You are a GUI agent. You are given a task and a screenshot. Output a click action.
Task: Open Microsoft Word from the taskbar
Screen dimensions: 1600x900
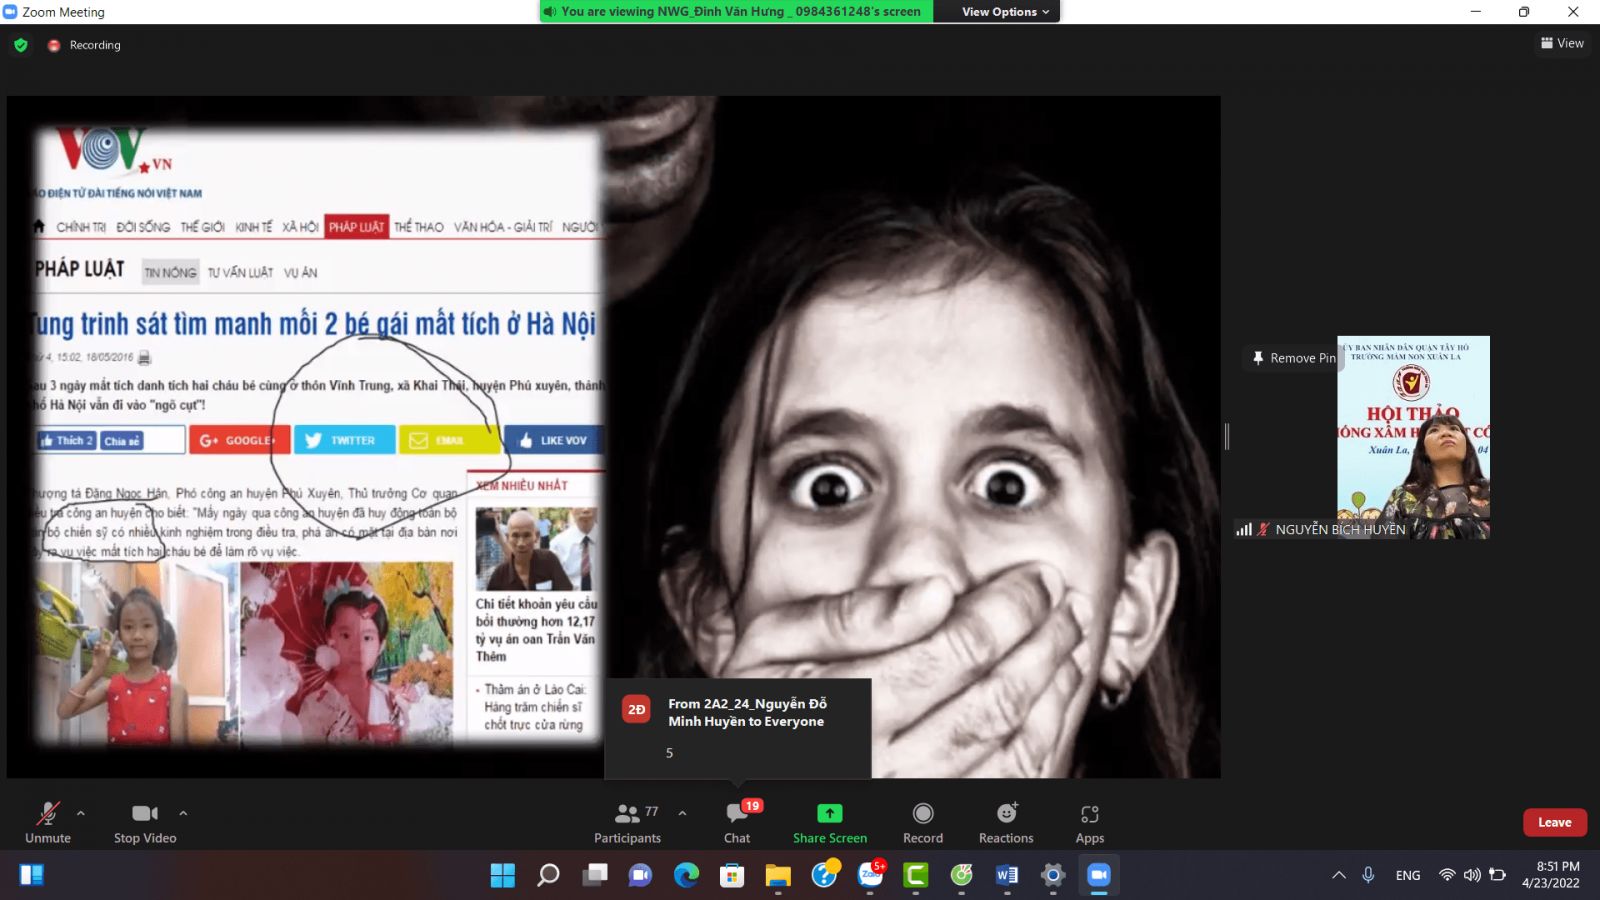coord(1007,875)
